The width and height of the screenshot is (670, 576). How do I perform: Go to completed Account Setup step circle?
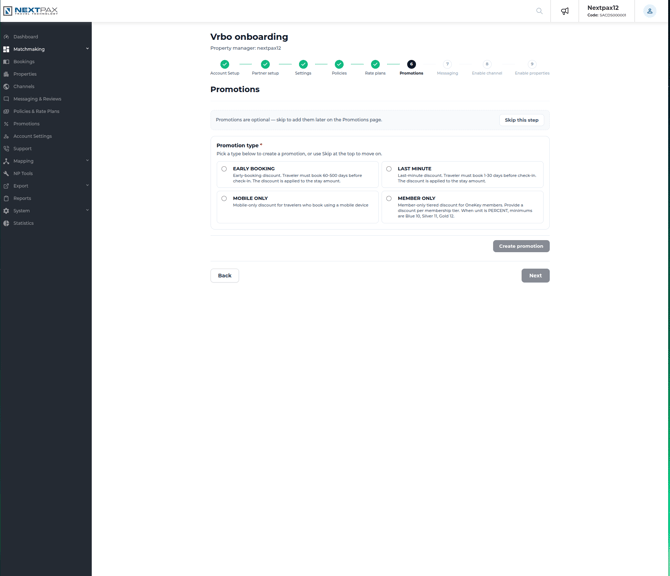[x=224, y=64]
